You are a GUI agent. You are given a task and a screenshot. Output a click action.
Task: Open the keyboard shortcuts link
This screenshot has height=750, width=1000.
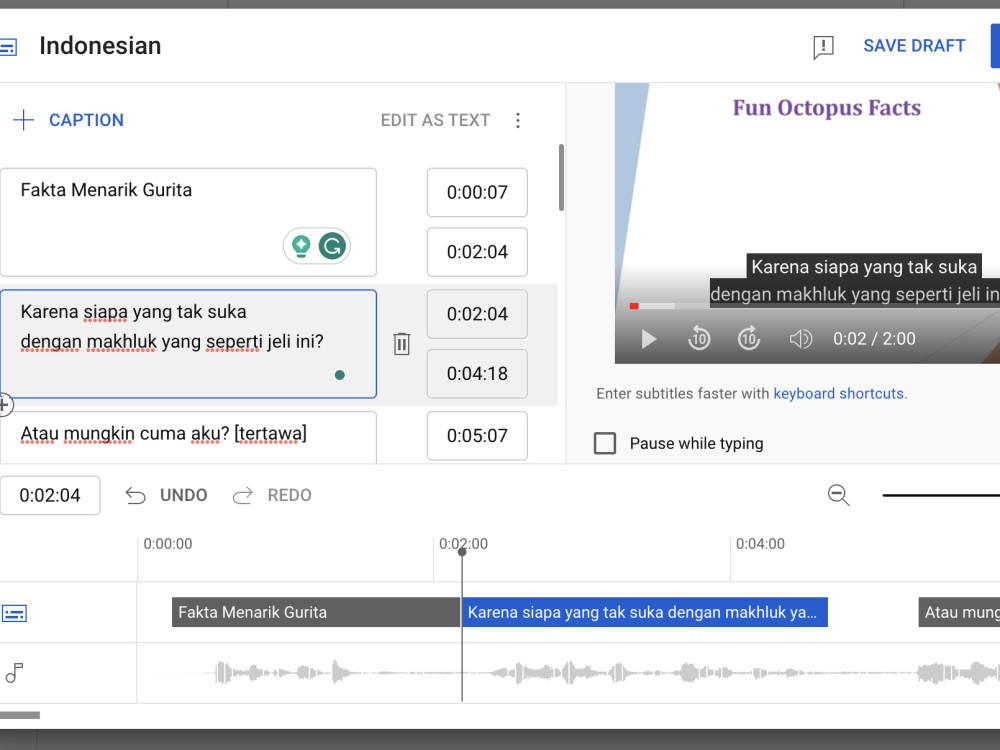[x=839, y=393]
